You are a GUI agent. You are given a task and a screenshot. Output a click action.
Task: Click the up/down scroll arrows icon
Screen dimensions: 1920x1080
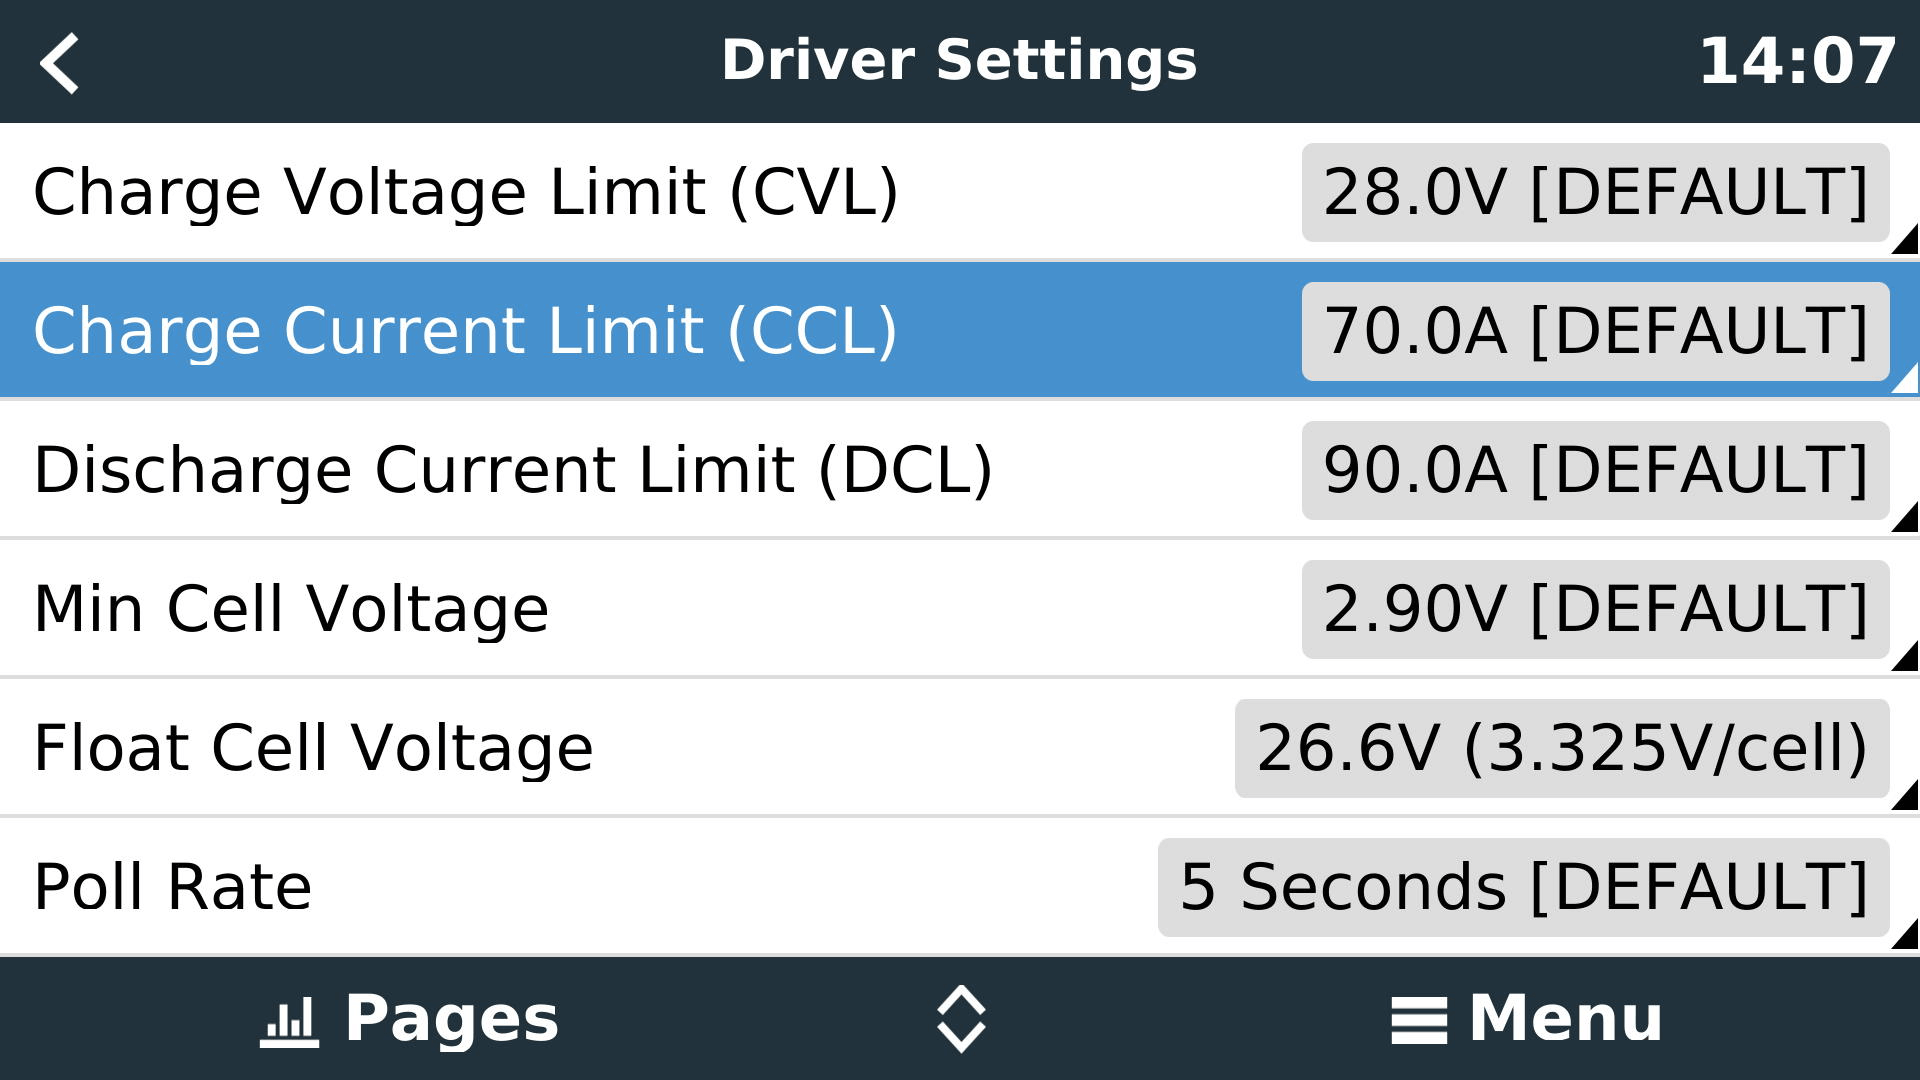pyautogui.click(x=960, y=1017)
